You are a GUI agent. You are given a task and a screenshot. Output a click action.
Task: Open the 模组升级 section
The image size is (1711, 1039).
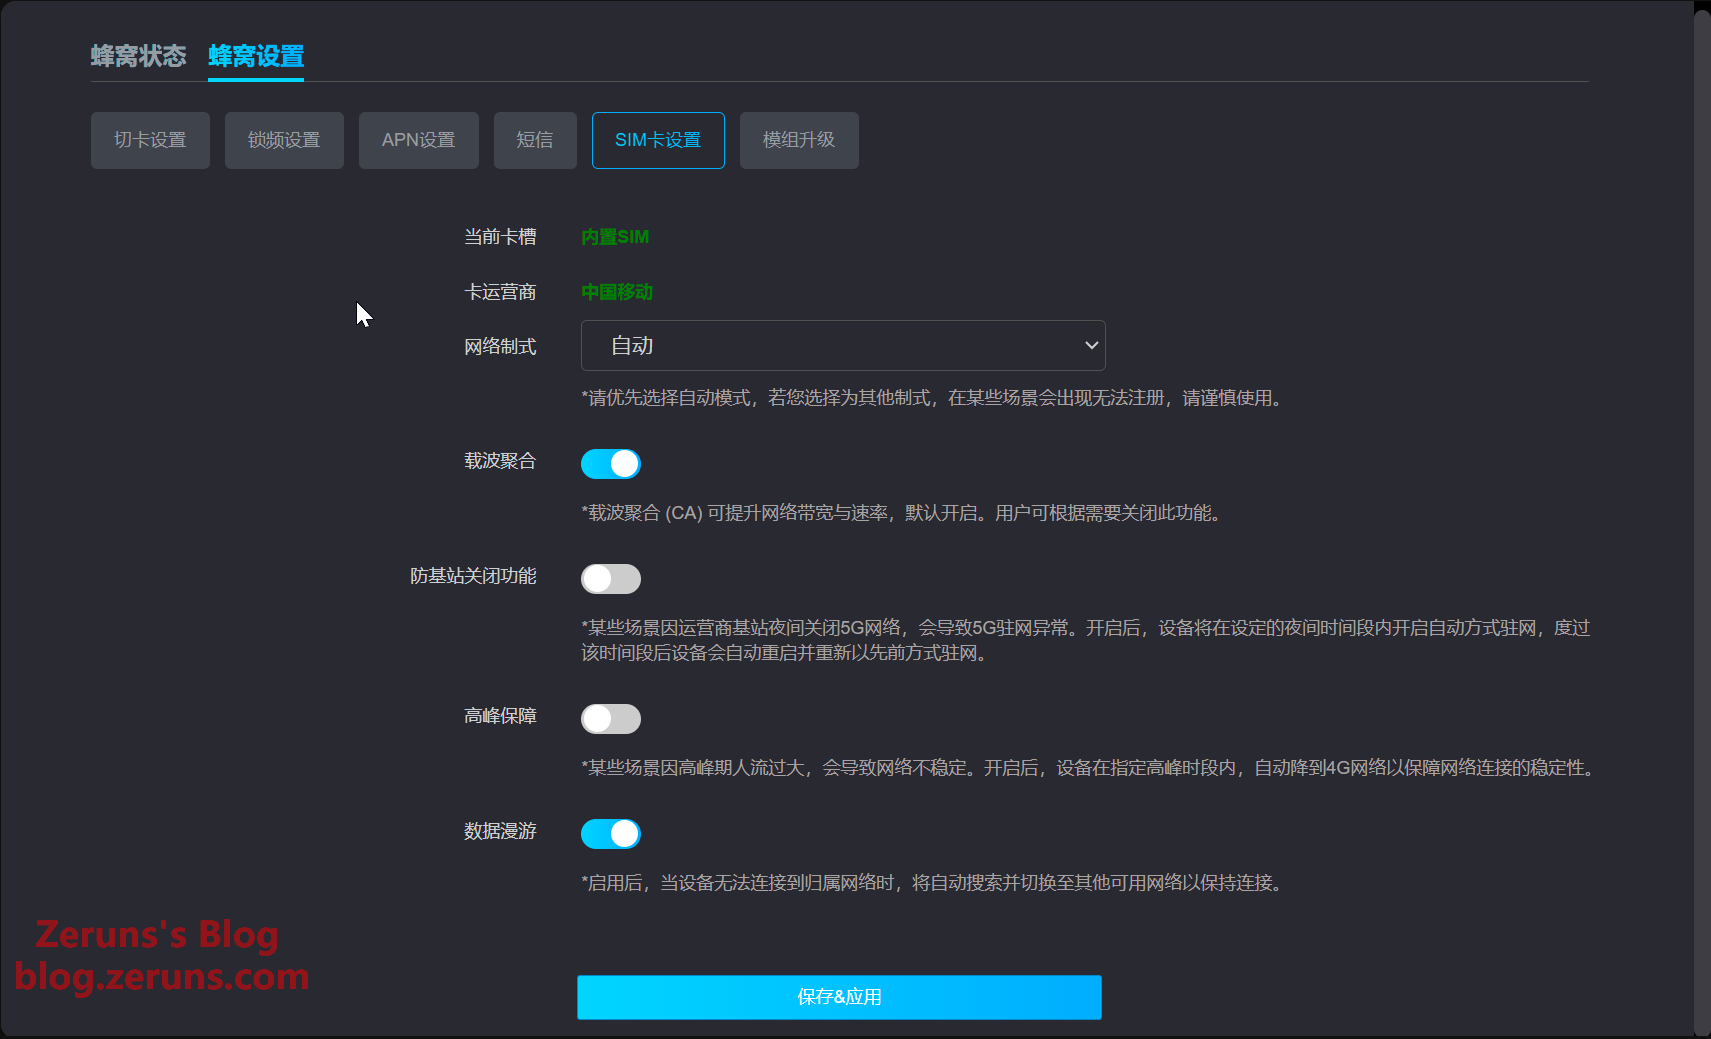[799, 140]
